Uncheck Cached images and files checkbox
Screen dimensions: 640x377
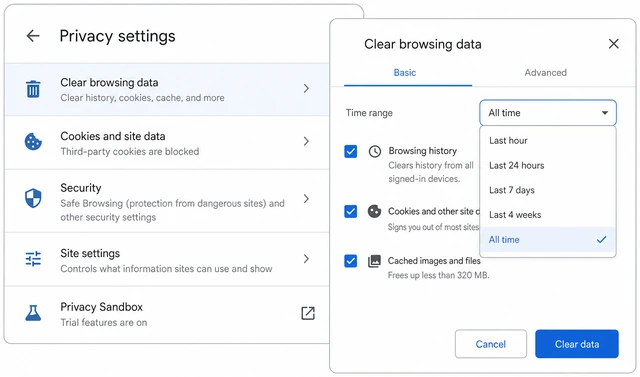351,261
